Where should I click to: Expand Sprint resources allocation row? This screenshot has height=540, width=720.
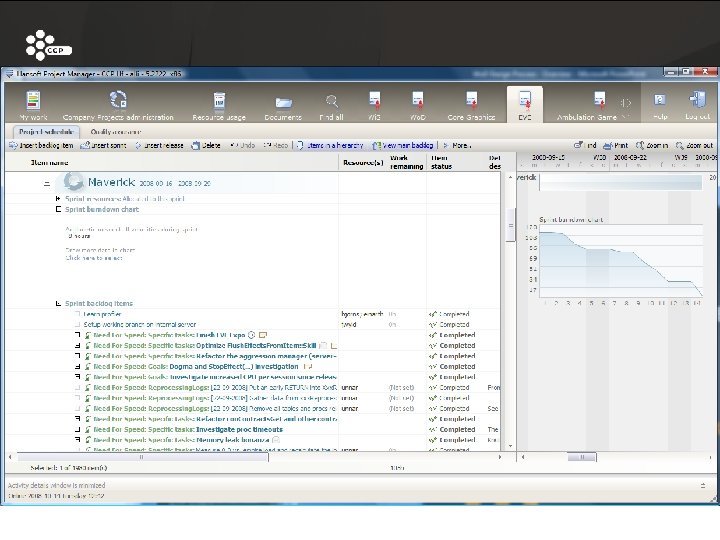(x=58, y=199)
